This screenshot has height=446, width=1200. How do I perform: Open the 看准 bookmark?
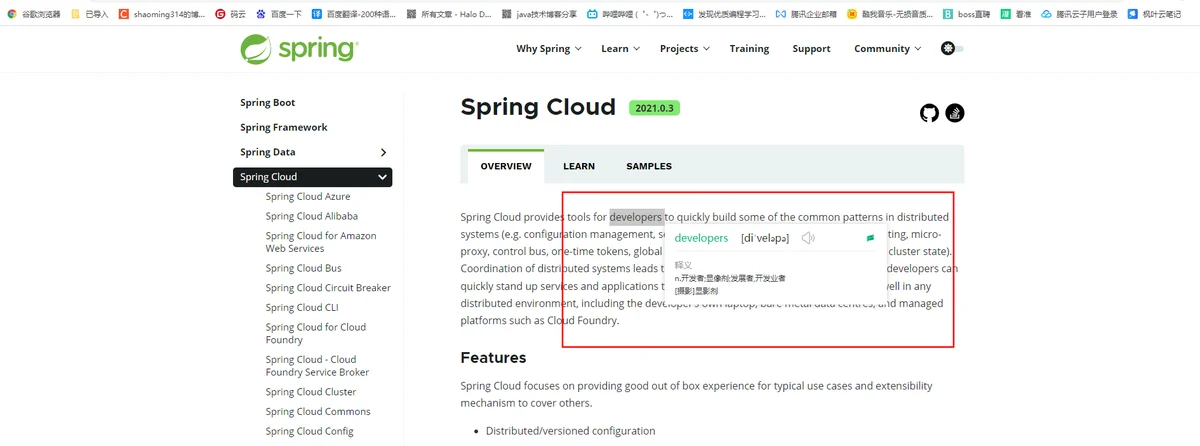pos(1016,14)
